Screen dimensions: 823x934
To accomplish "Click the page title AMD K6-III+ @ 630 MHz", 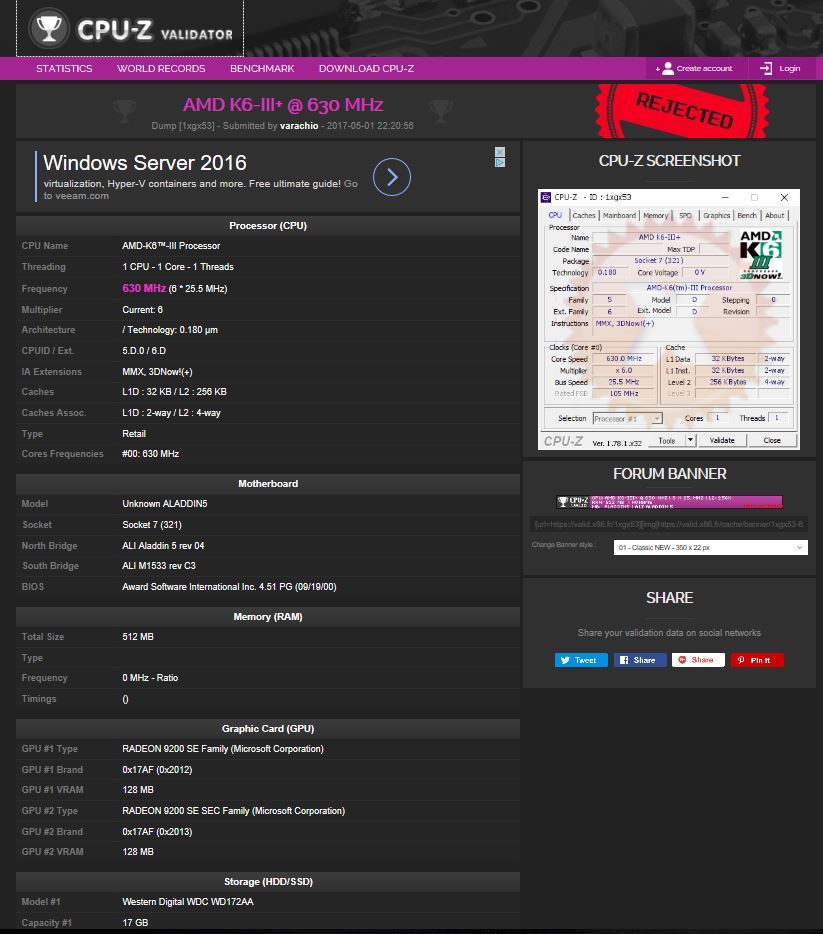I will point(283,105).
